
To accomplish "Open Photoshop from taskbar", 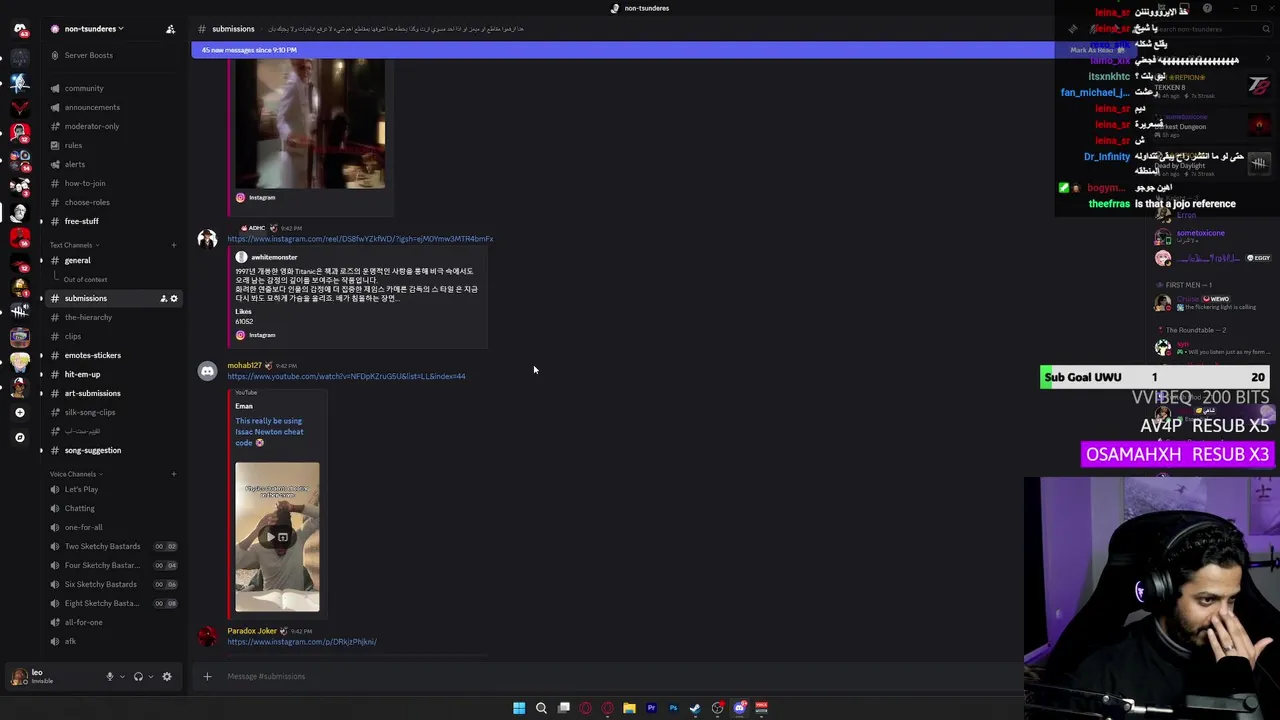I will coord(673,708).
